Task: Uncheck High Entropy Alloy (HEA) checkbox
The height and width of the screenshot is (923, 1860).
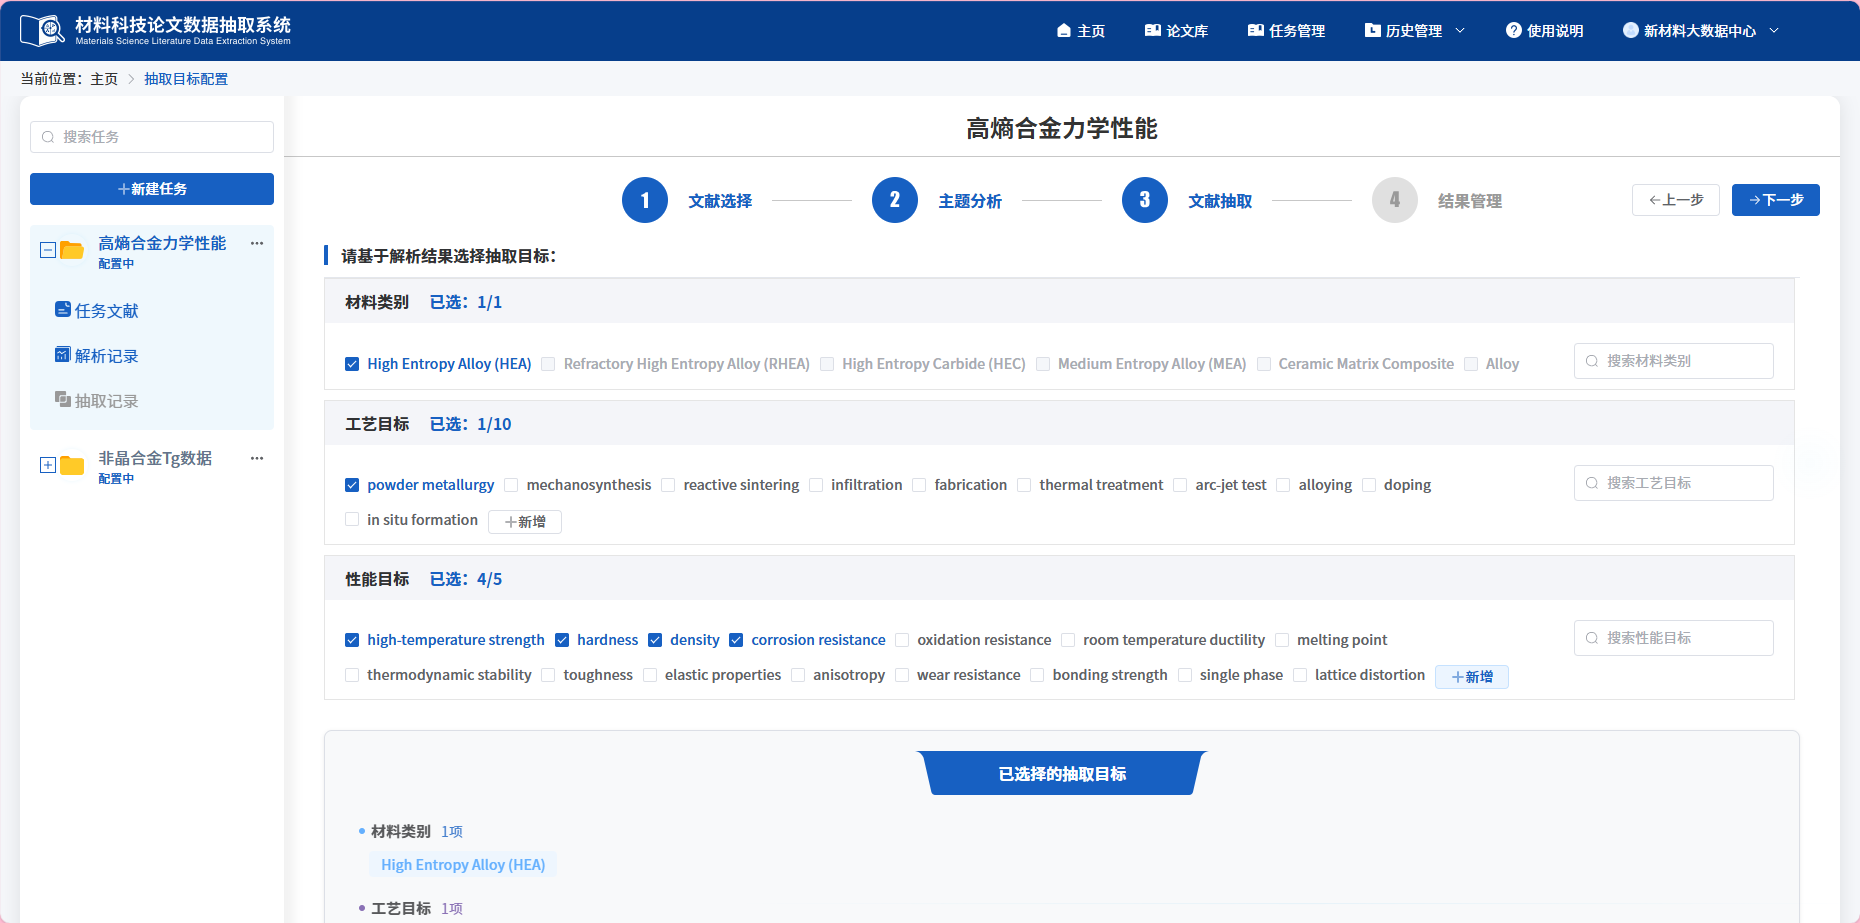Action: [x=352, y=363]
